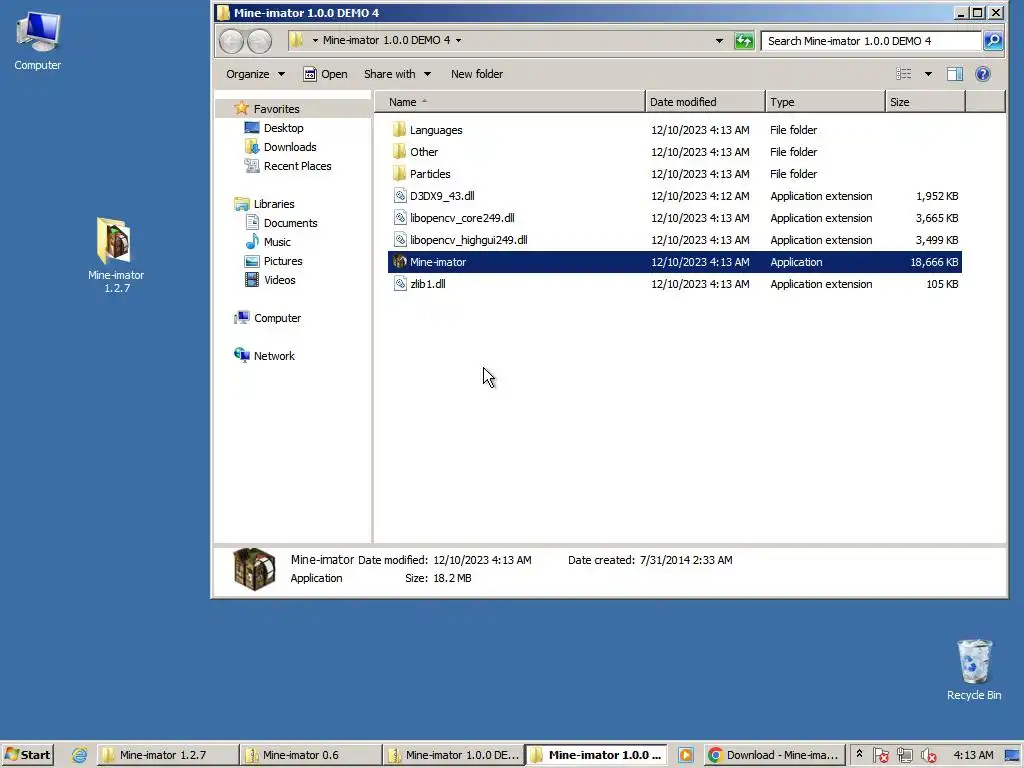Open Music library

[277, 242]
